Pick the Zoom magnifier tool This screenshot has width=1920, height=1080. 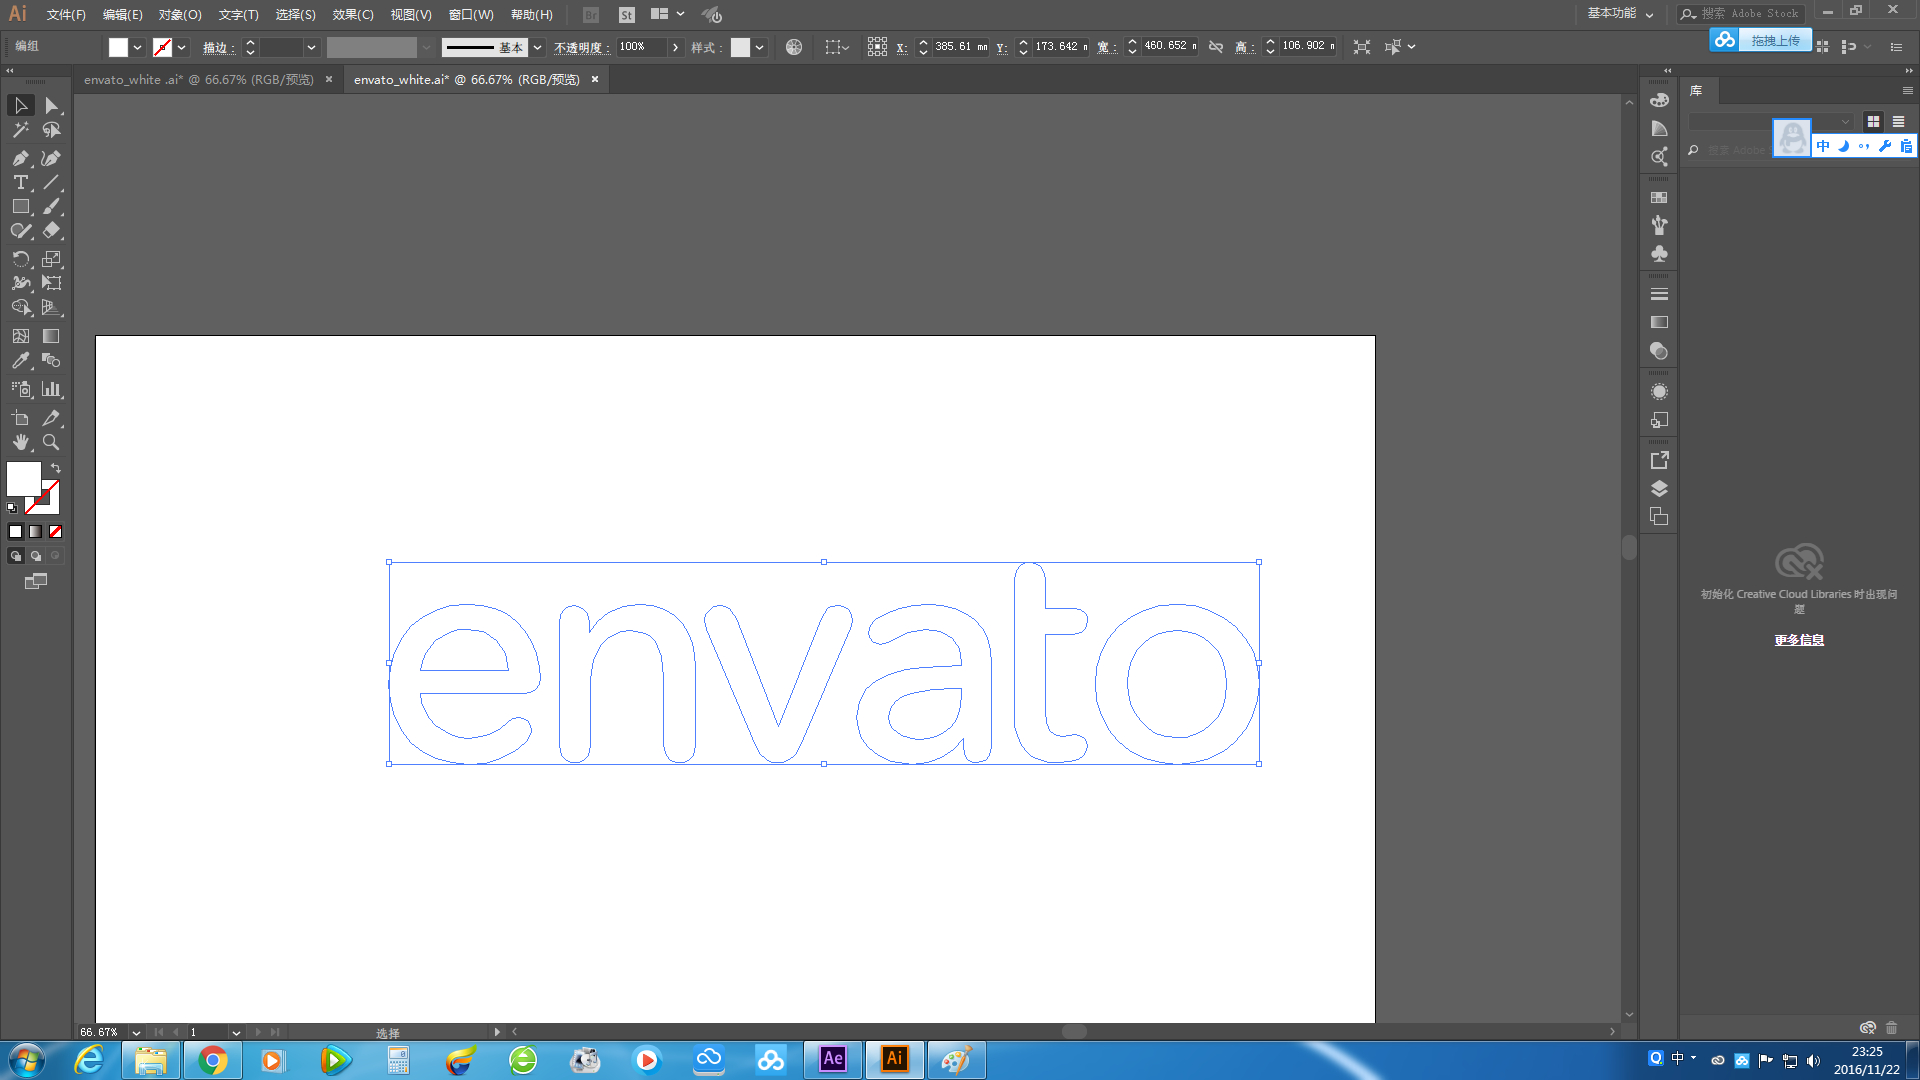tap(51, 442)
